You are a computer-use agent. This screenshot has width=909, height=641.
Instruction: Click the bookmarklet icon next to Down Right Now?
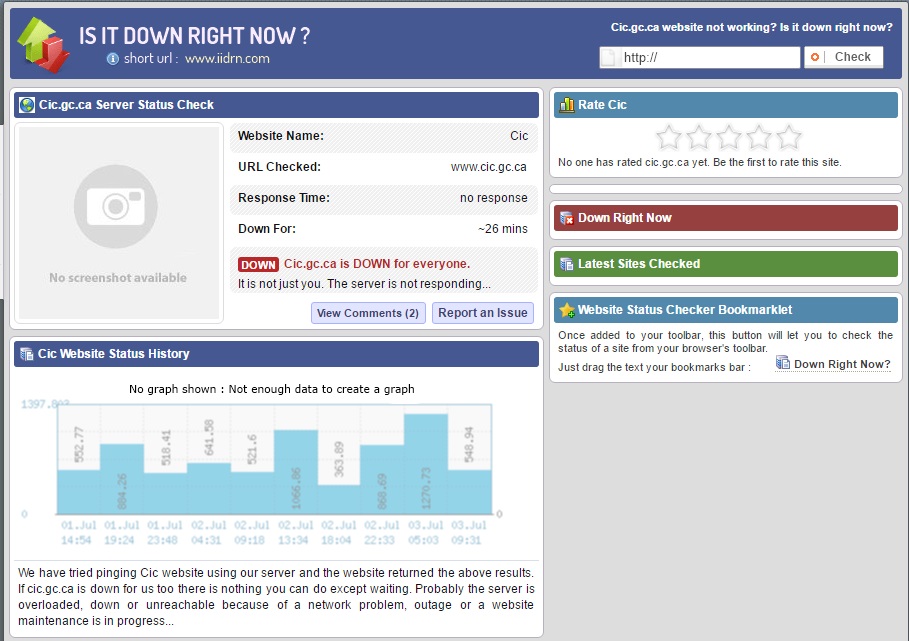783,363
